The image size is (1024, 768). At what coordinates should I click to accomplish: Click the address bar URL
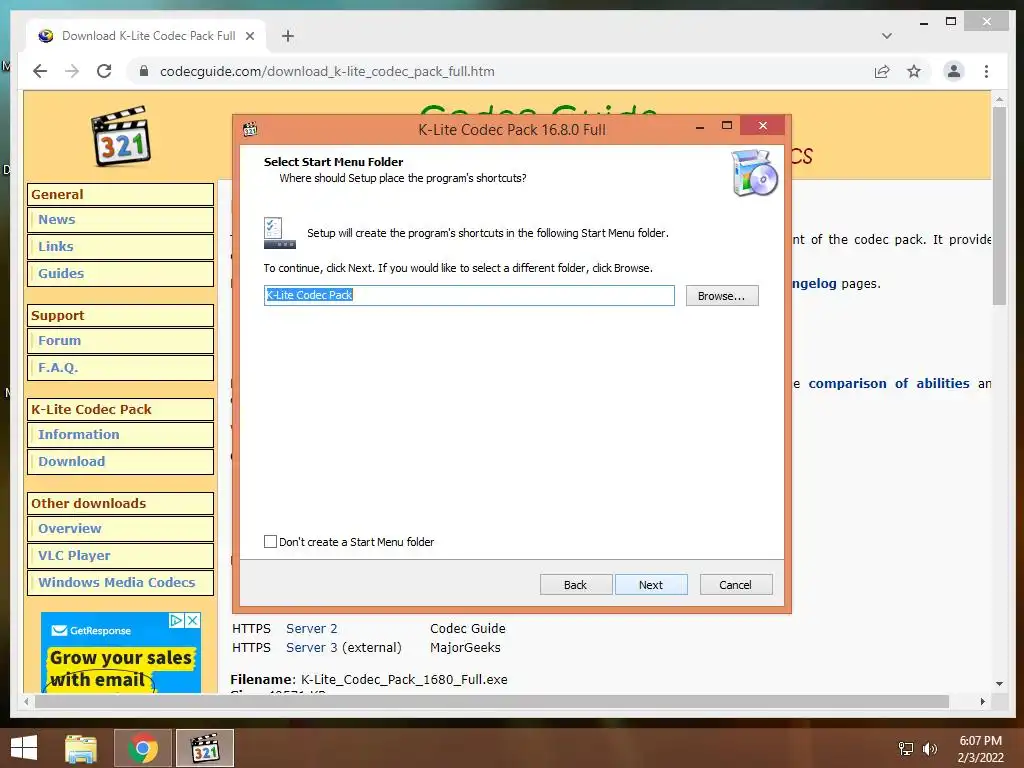[x=327, y=71]
